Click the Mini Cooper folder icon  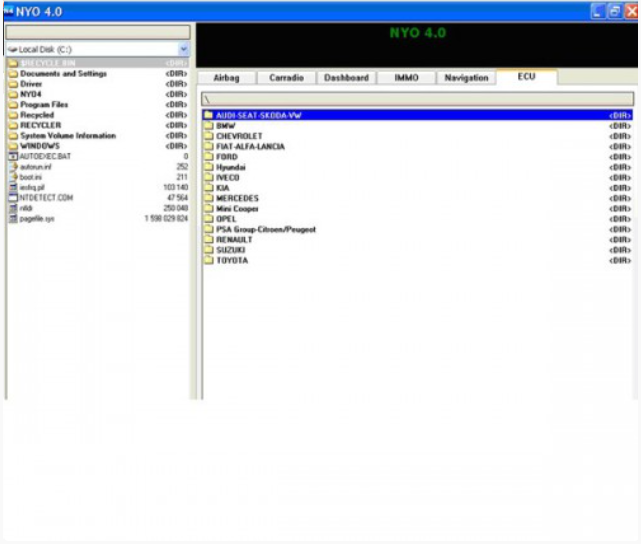pyautogui.click(x=208, y=208)
